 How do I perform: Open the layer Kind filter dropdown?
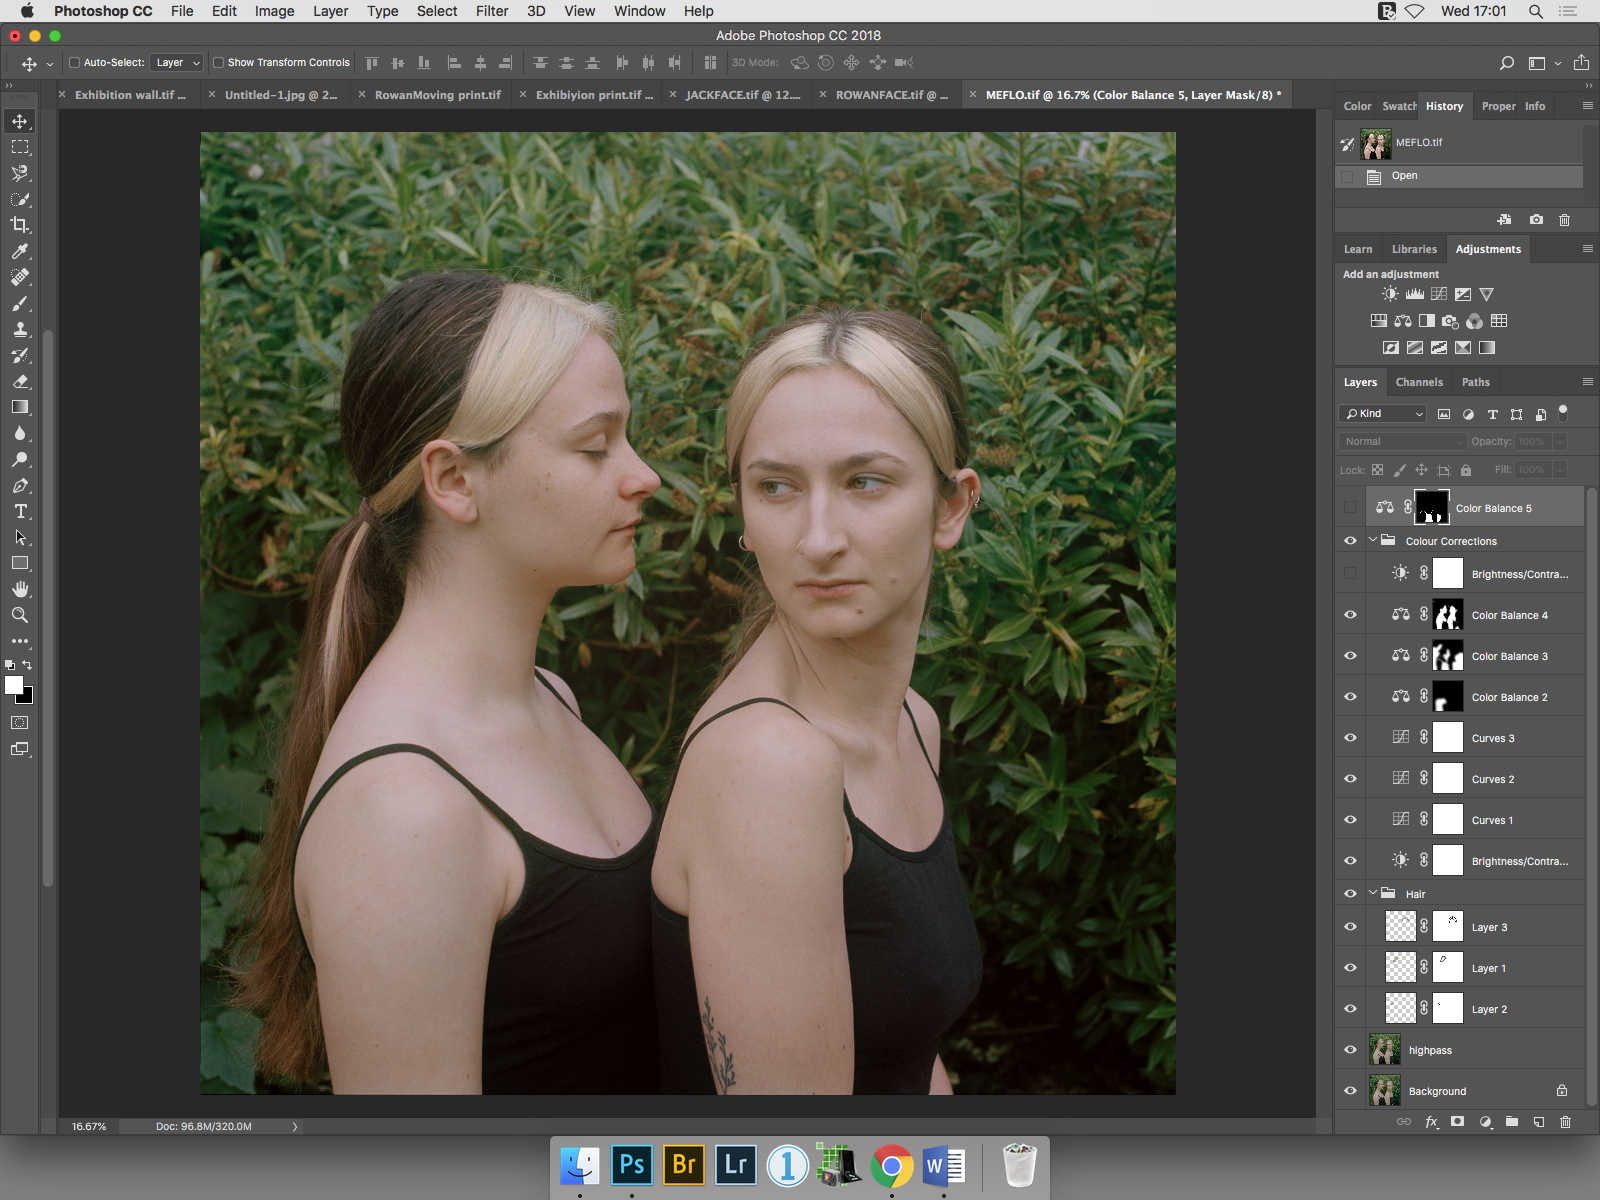(1384, 413)
